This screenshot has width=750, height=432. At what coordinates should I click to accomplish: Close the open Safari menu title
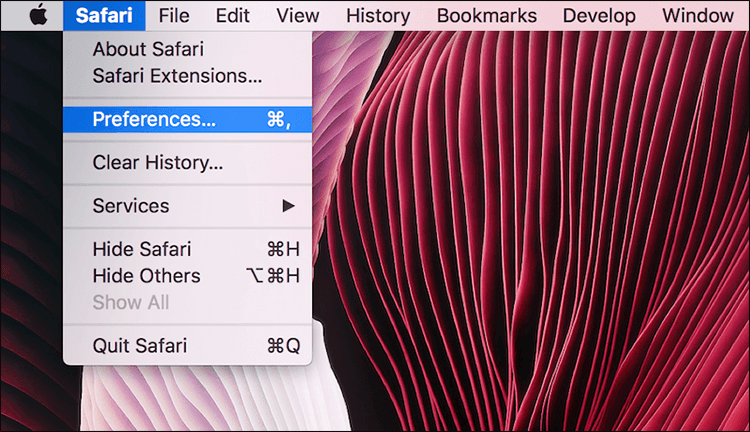(104, 15)
